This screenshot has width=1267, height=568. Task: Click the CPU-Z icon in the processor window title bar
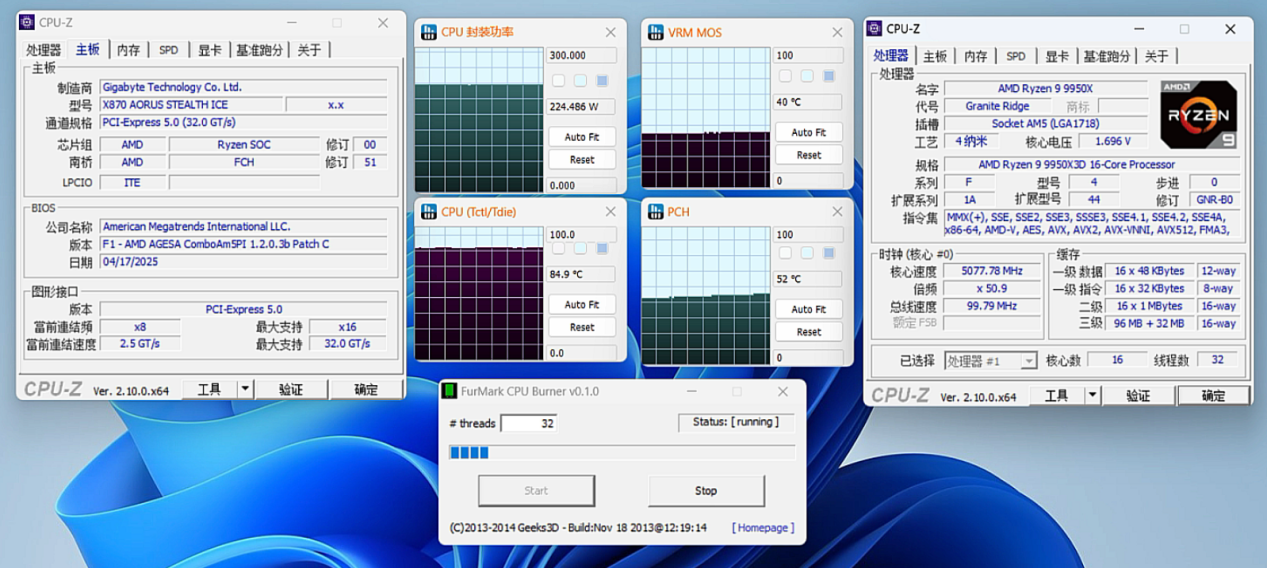tap(875, 29)
